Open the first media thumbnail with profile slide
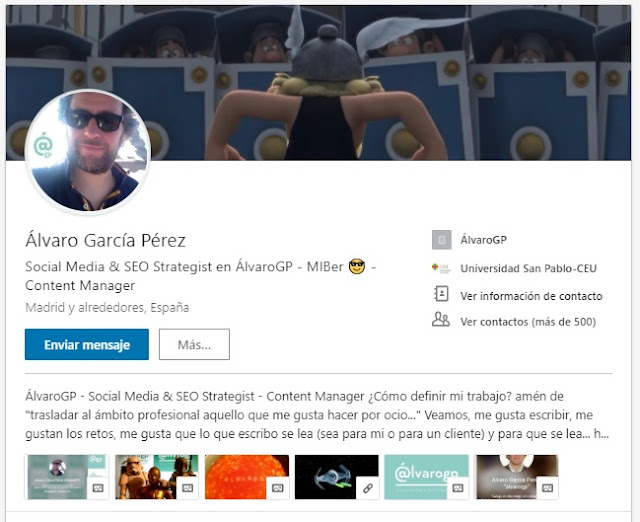The width and height of the screenshot is (640, 522). 67,477
